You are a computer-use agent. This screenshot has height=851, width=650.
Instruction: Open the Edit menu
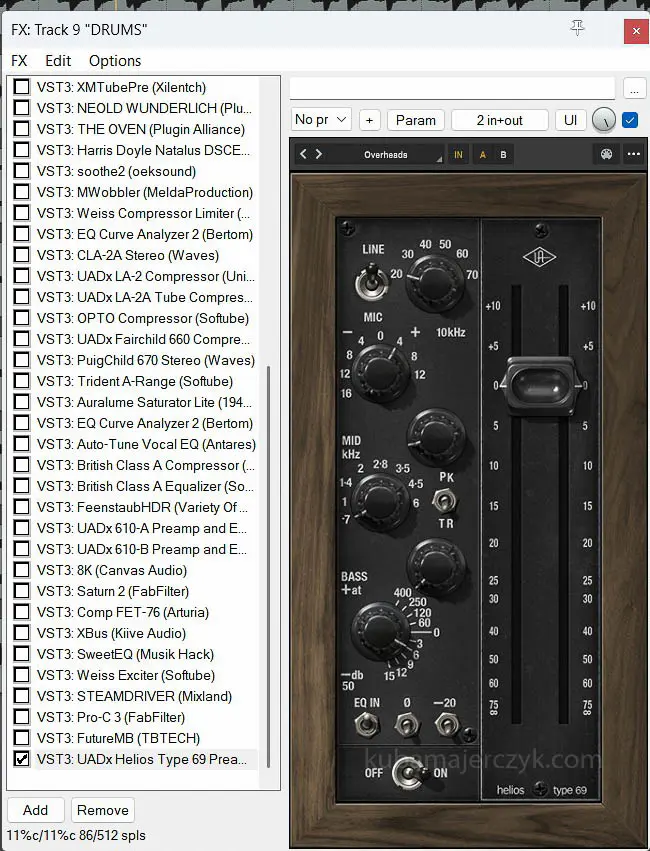[x=58, y=61]
